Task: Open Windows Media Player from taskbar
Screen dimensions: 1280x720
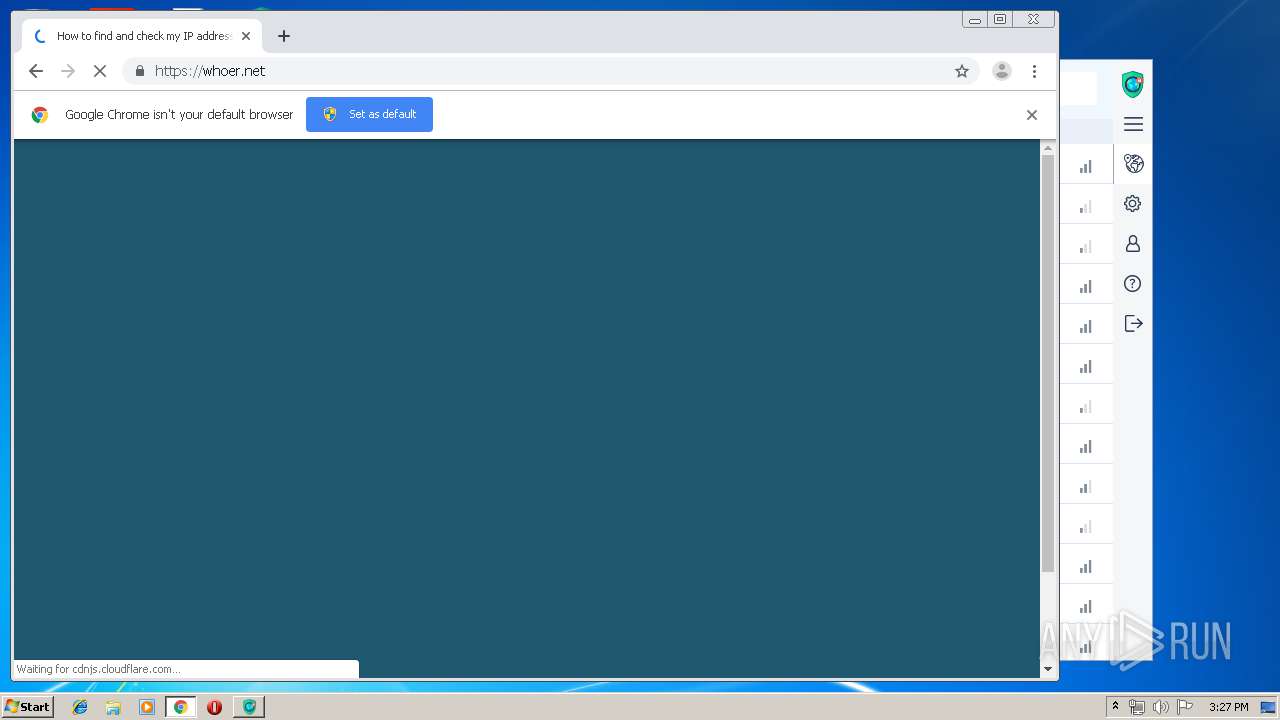Action: pos(147,707)
